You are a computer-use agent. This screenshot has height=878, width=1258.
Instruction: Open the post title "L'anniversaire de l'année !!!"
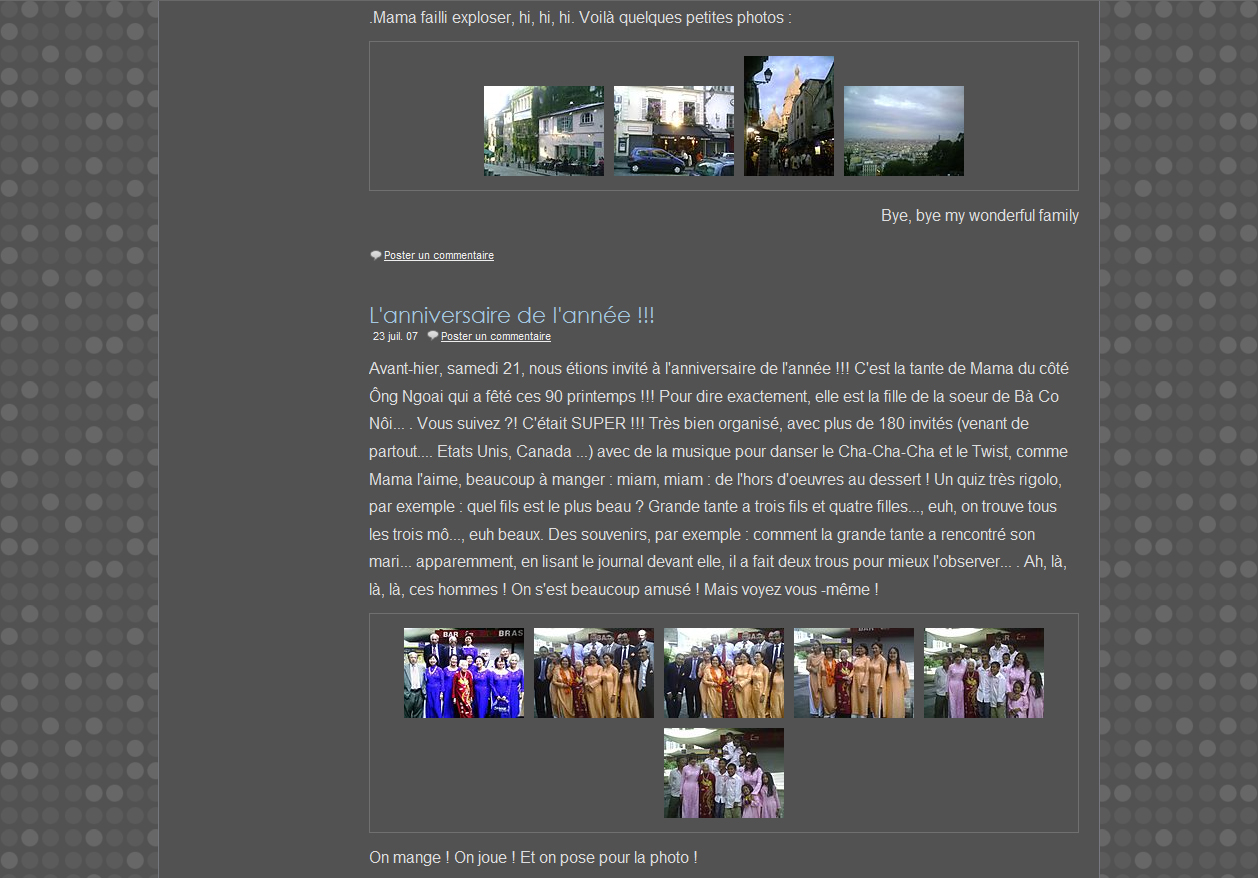tap(511, 315)
